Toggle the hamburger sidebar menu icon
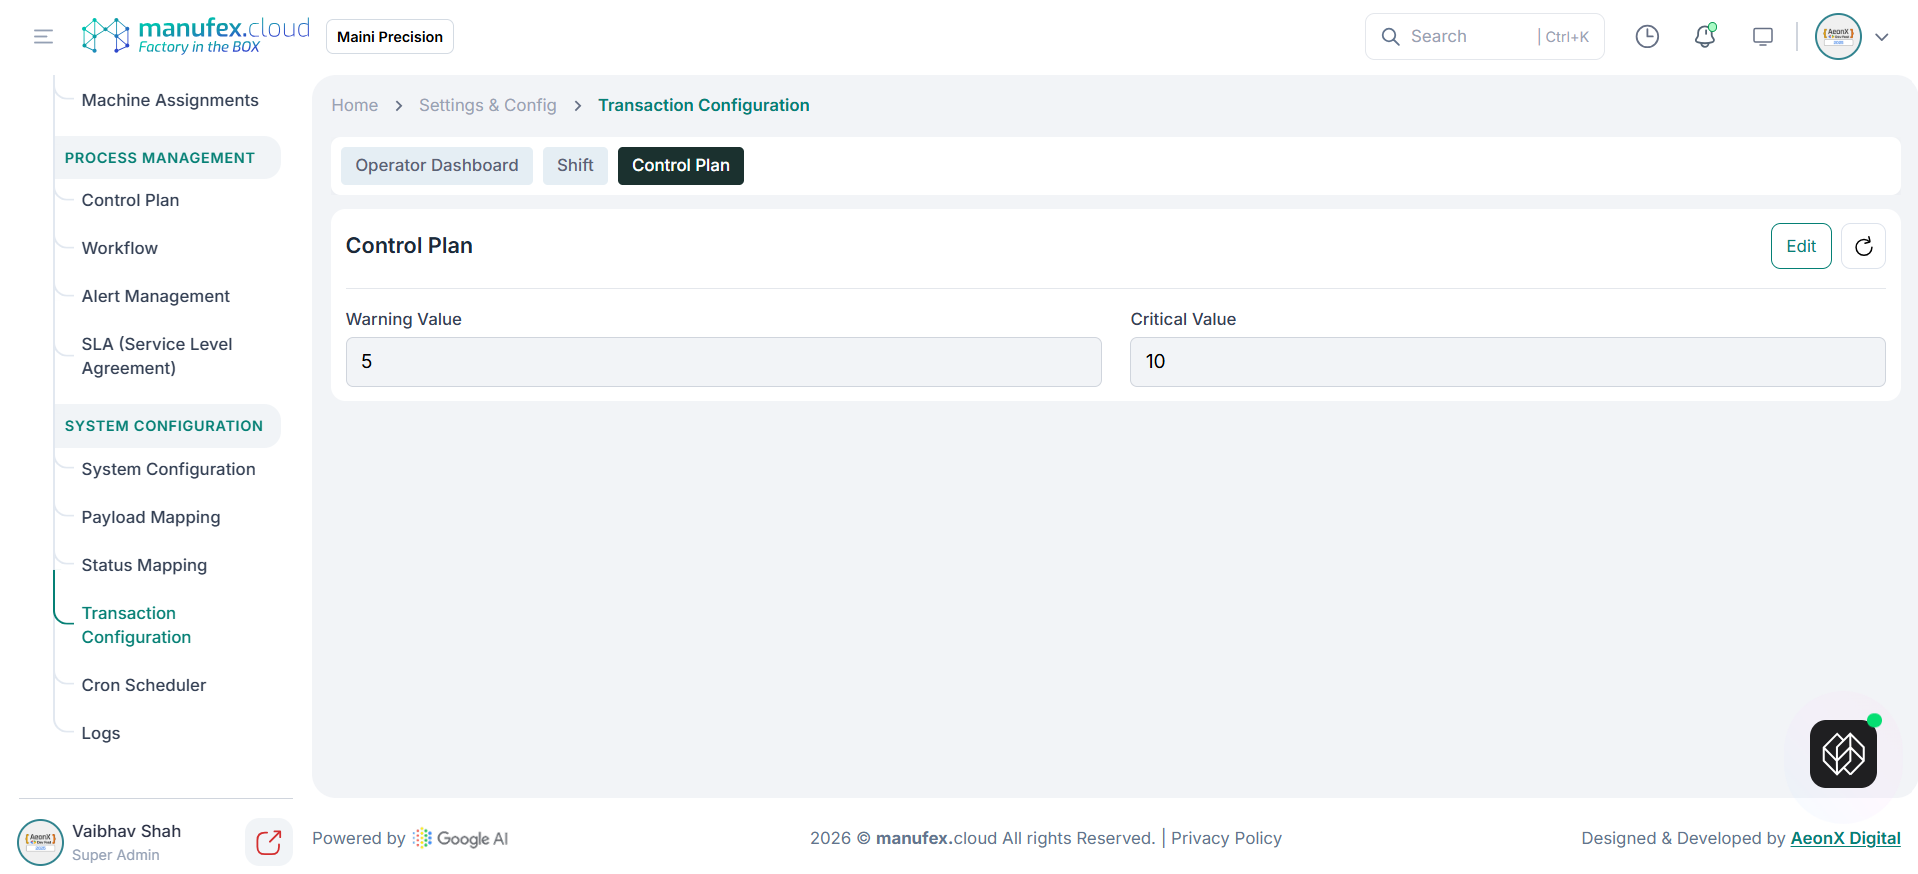 (x=43, y=37)
